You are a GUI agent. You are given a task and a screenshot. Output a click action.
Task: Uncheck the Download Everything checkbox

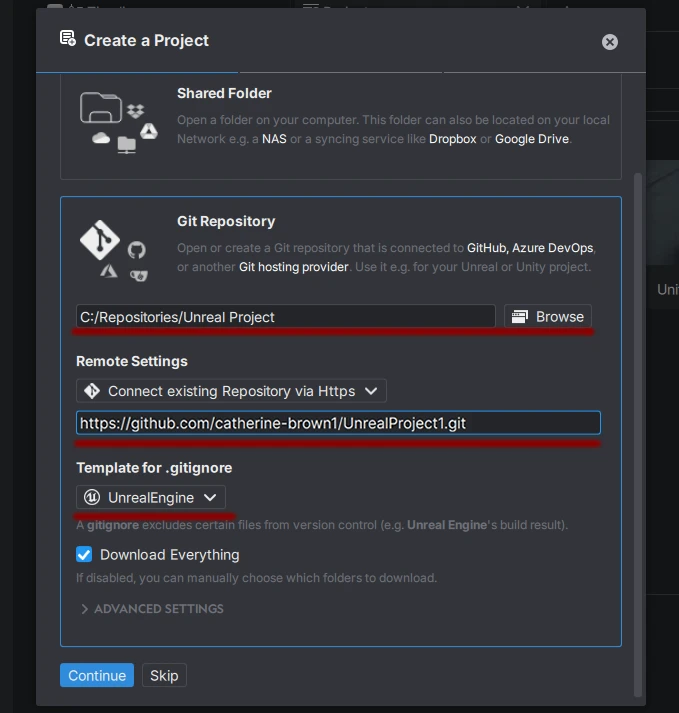click(x=84, y=555)
